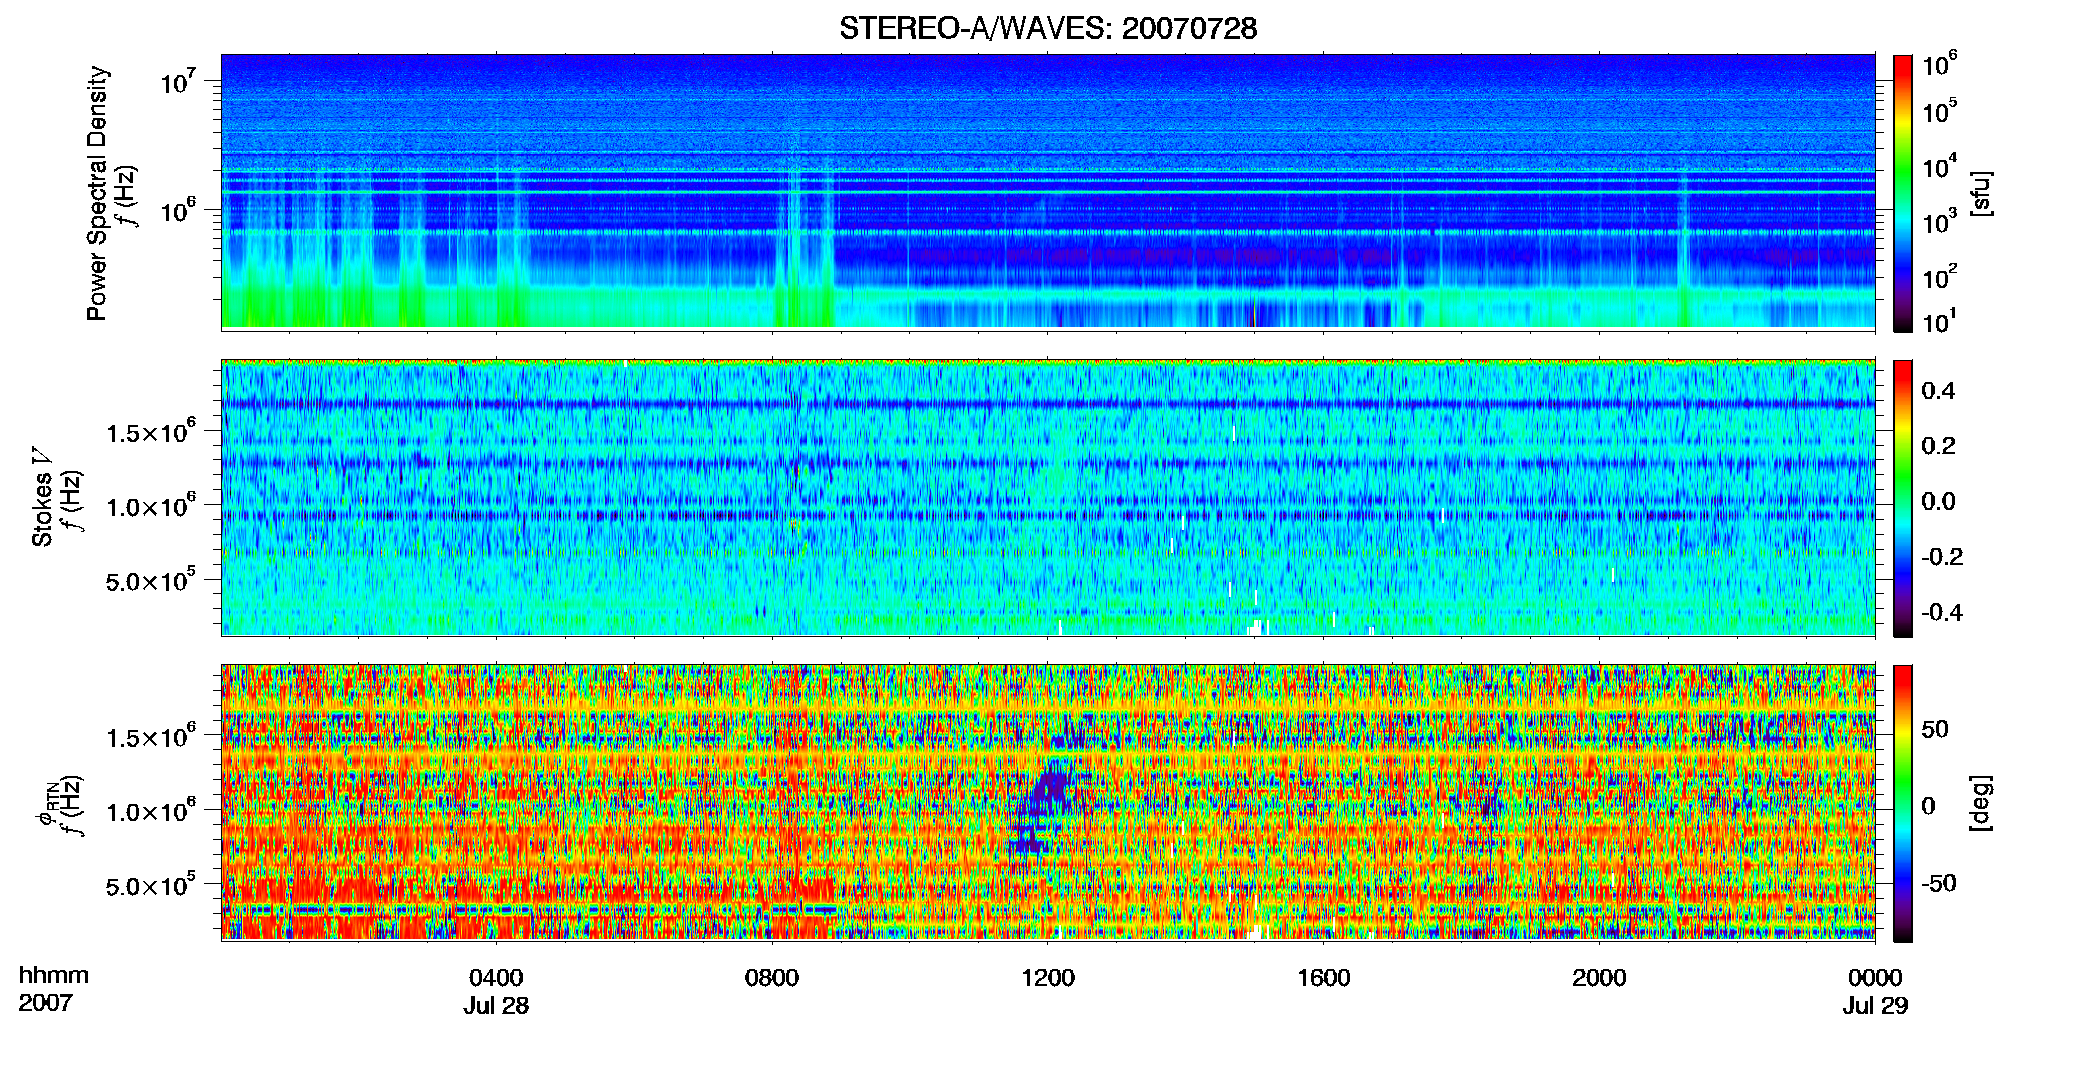Image resolution: width=2096 pixels, height=1080 pixels.
Task: Click the Jul 28 date label
Action: pos(496,1006)
